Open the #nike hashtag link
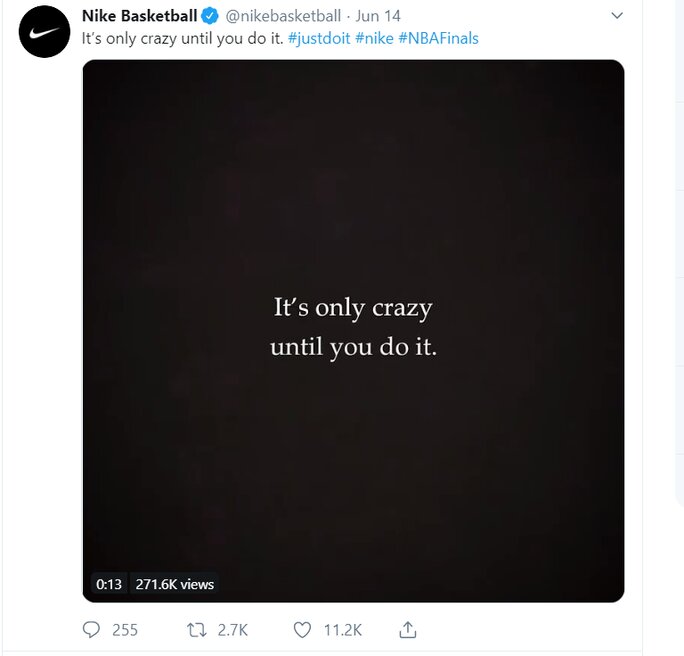The image size is (684, 656). [x=374, y=38]
